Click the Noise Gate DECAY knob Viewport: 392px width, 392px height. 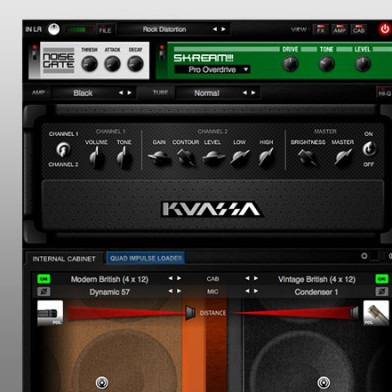pos(135,64)
